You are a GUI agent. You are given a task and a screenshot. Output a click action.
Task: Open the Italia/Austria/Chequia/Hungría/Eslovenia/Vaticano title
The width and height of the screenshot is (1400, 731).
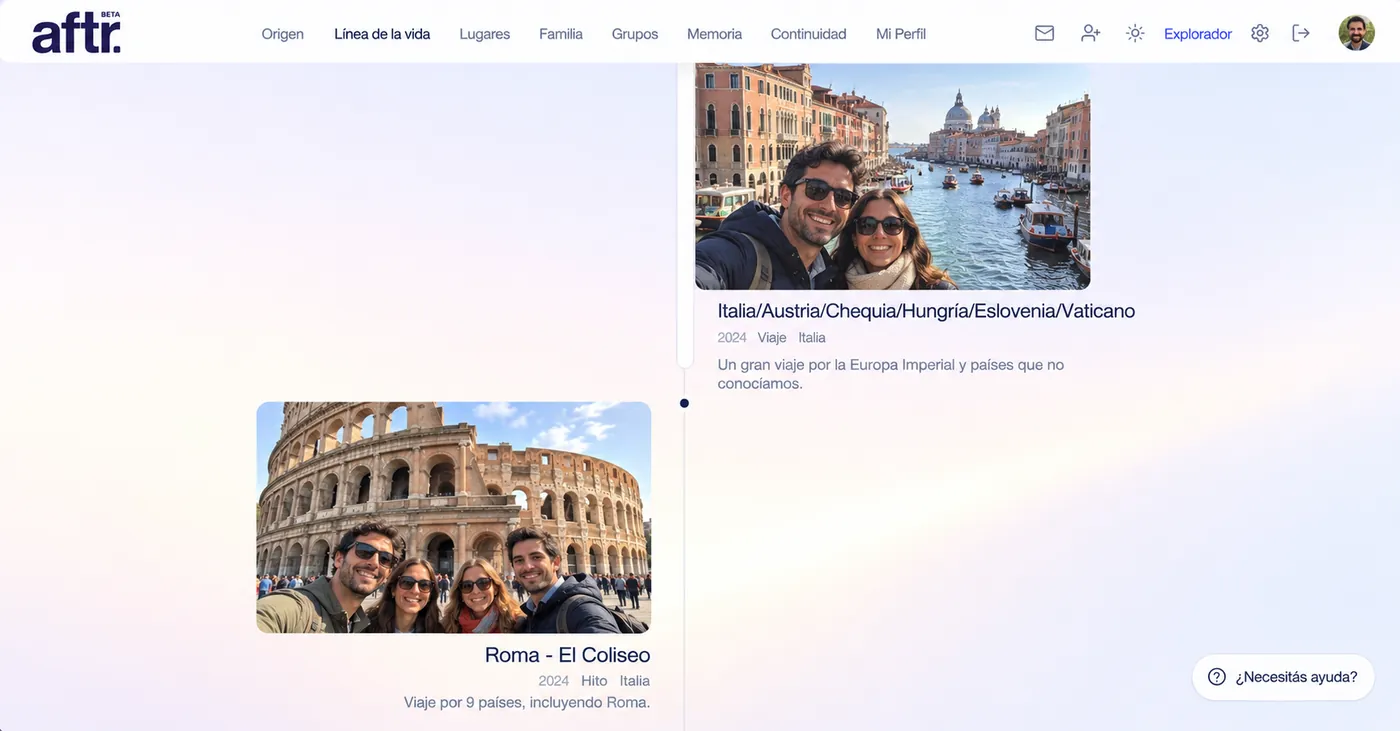click(926, 311)
